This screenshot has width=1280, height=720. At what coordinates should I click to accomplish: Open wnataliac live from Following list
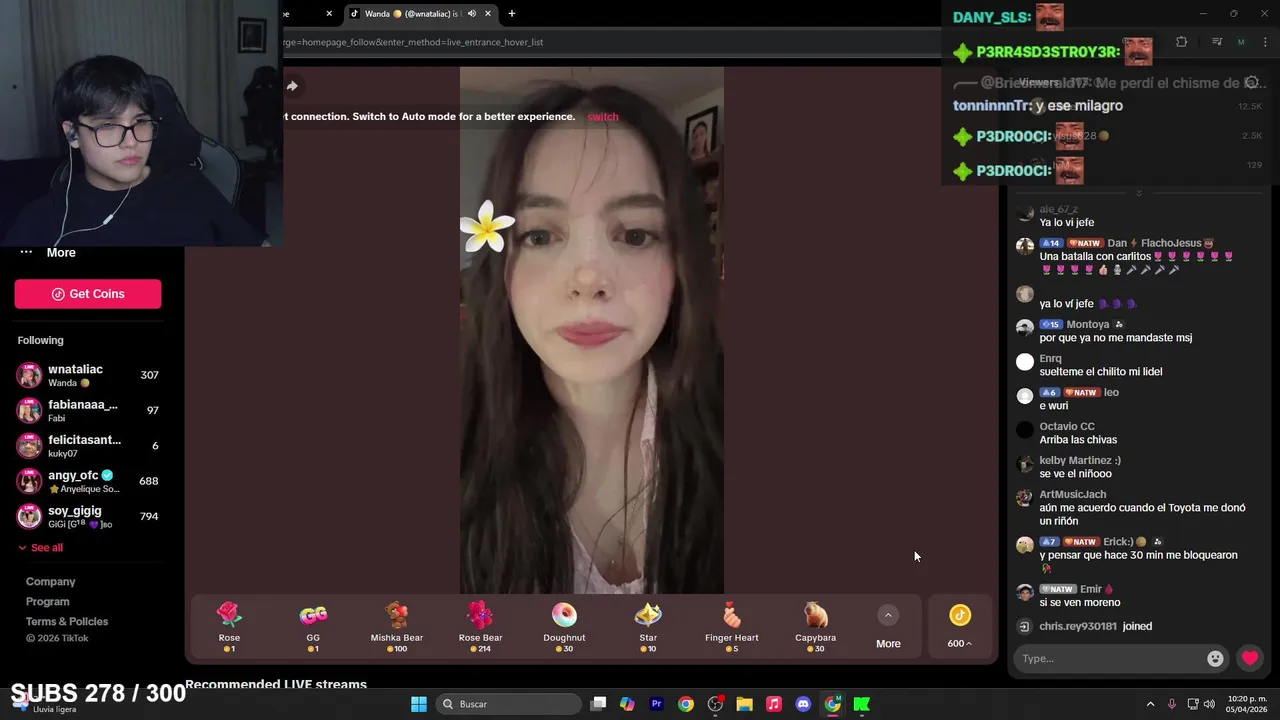click(88, 375)
